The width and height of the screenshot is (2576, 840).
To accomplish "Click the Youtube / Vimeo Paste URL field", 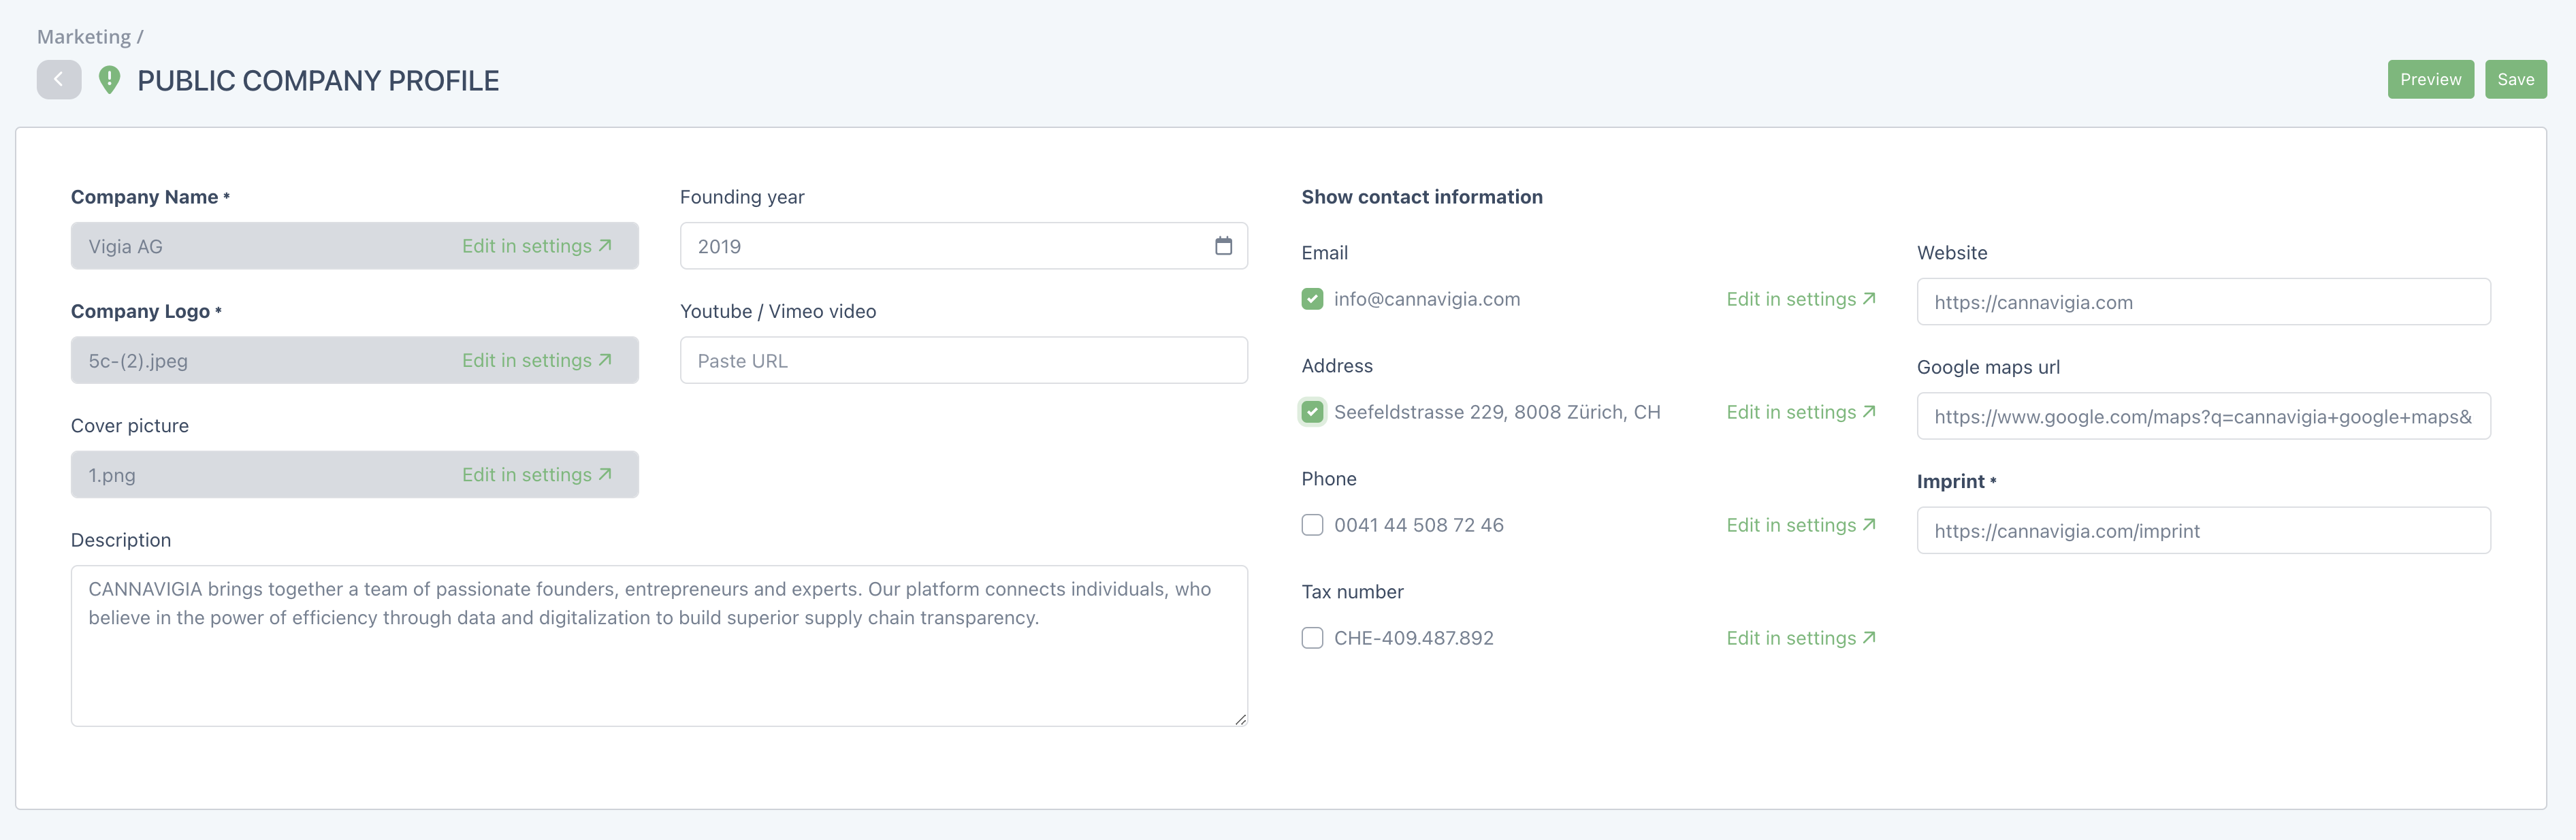I will point(963,361).
